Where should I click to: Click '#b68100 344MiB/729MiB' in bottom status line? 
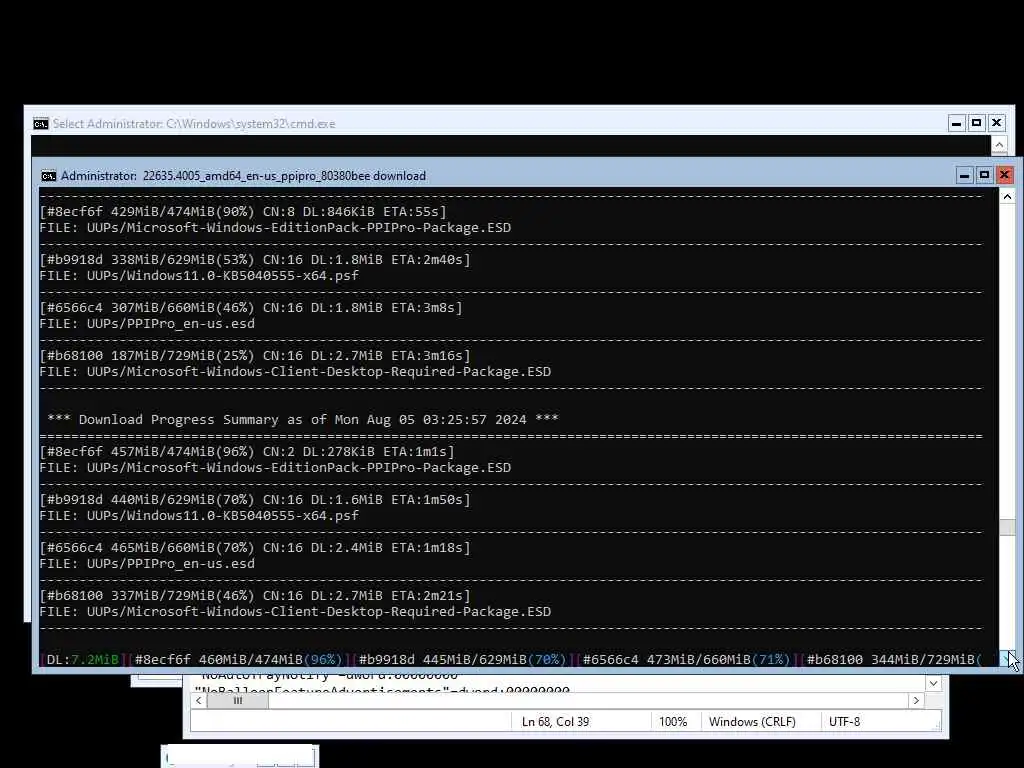pyautogui.click(x=893, y=660)
